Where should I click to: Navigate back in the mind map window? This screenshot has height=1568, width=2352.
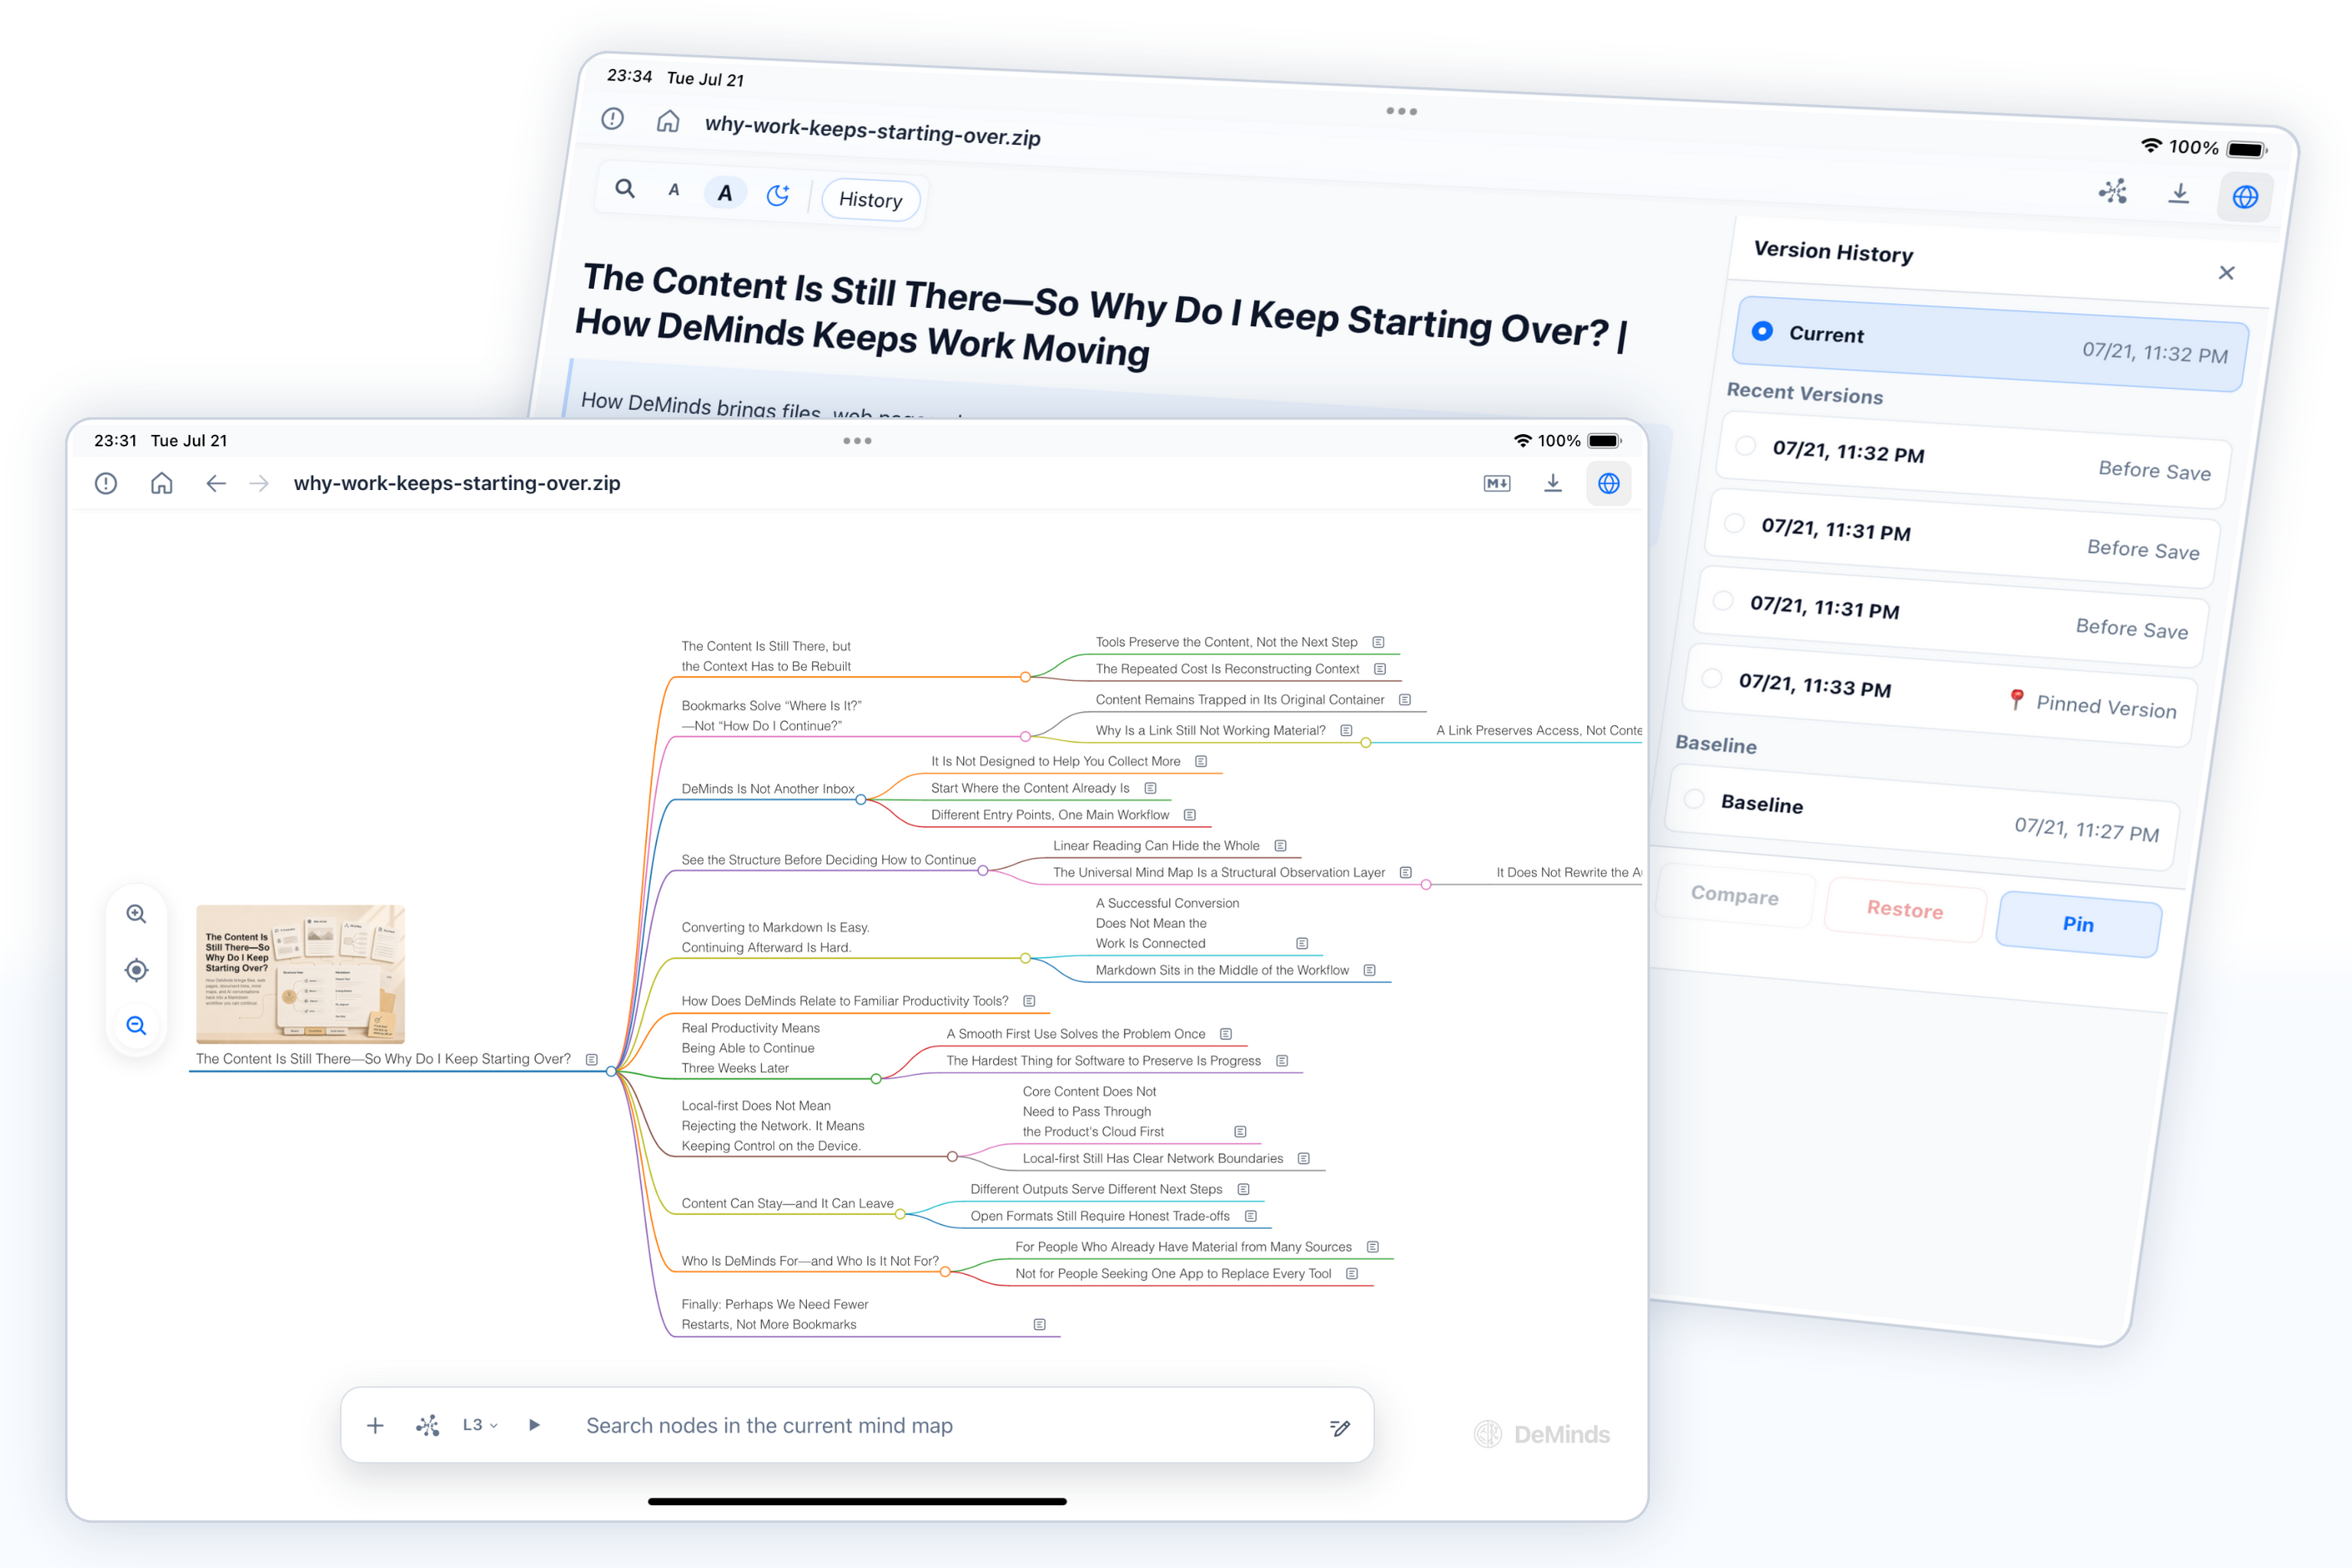tap(216, 484)
